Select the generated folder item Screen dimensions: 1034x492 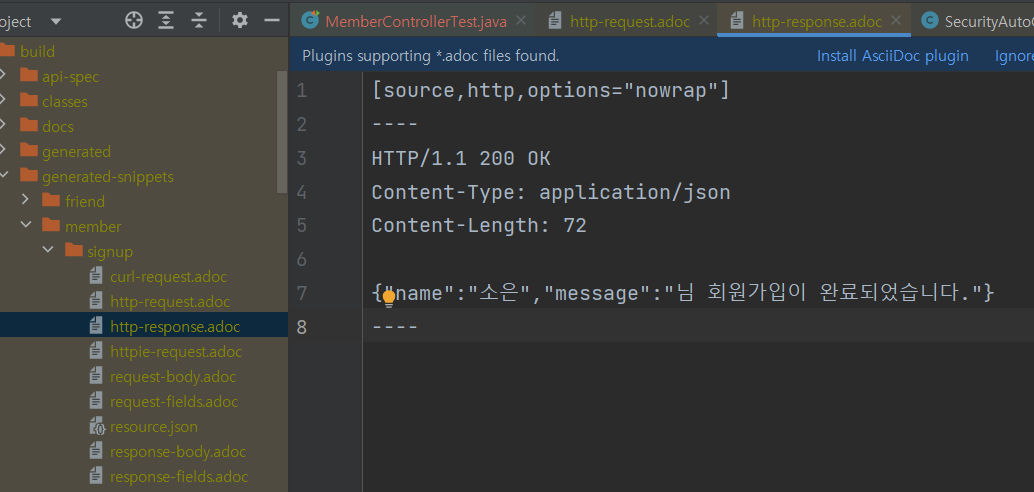[x=76, y=152]
